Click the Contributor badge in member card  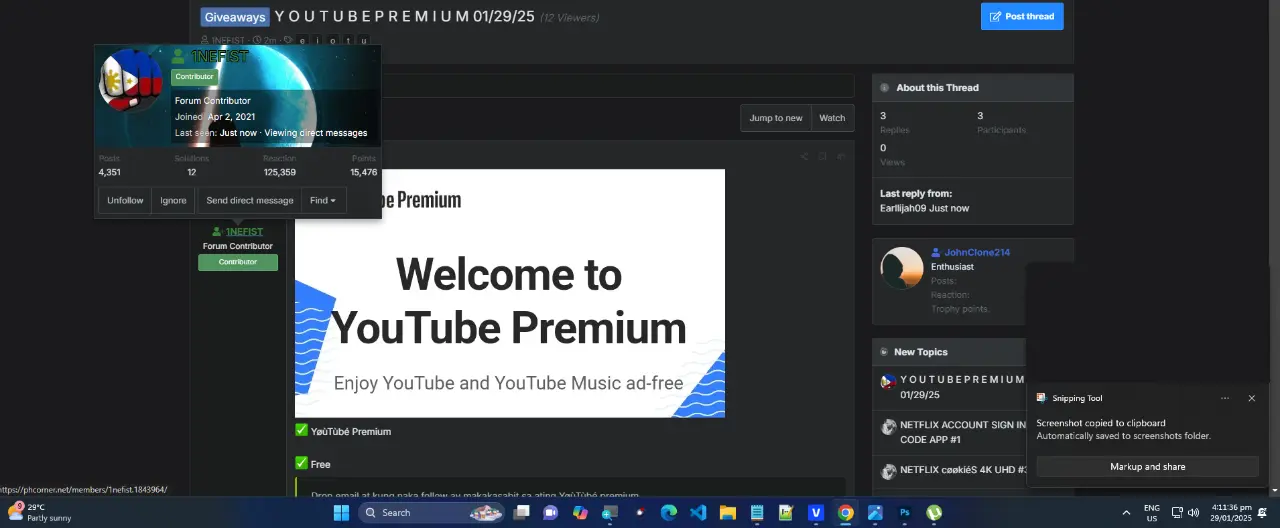tap(194, 77)
